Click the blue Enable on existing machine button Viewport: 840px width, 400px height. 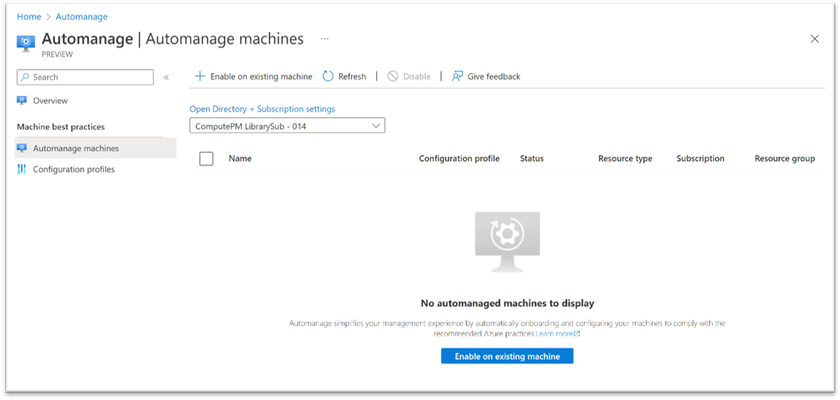507,356
